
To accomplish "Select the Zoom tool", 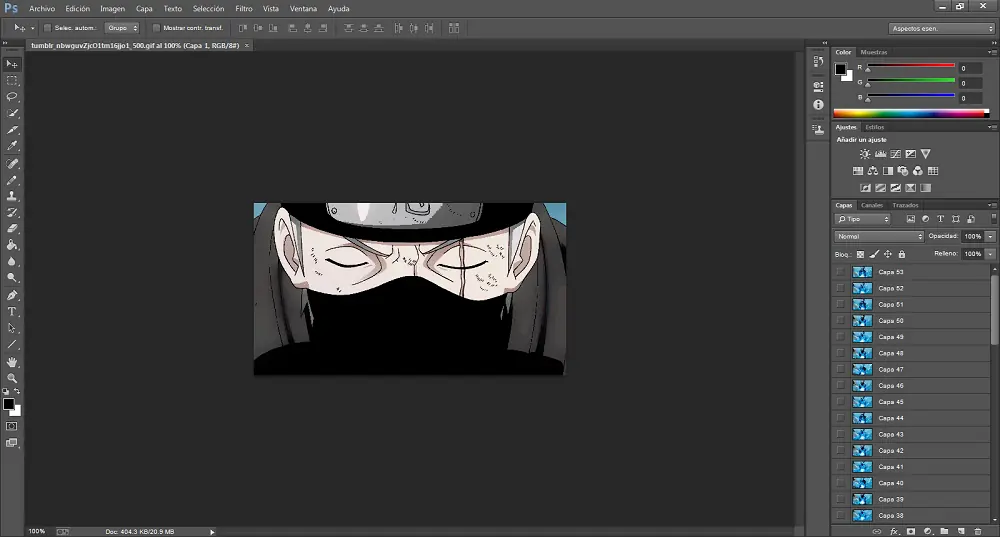I will click(x=12, y=378).
